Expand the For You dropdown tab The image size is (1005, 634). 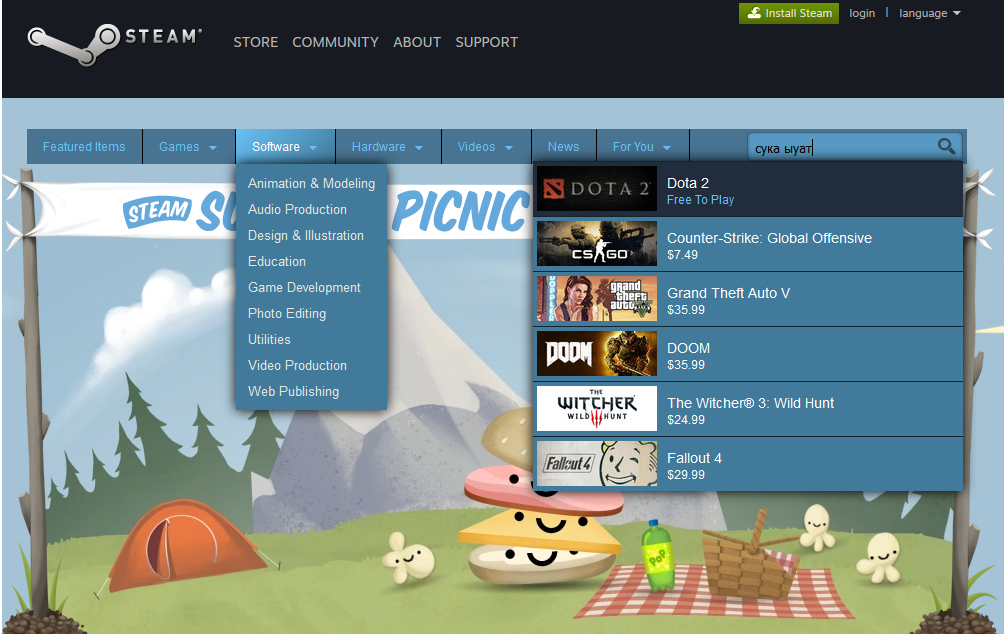click(x=642, y=147)
